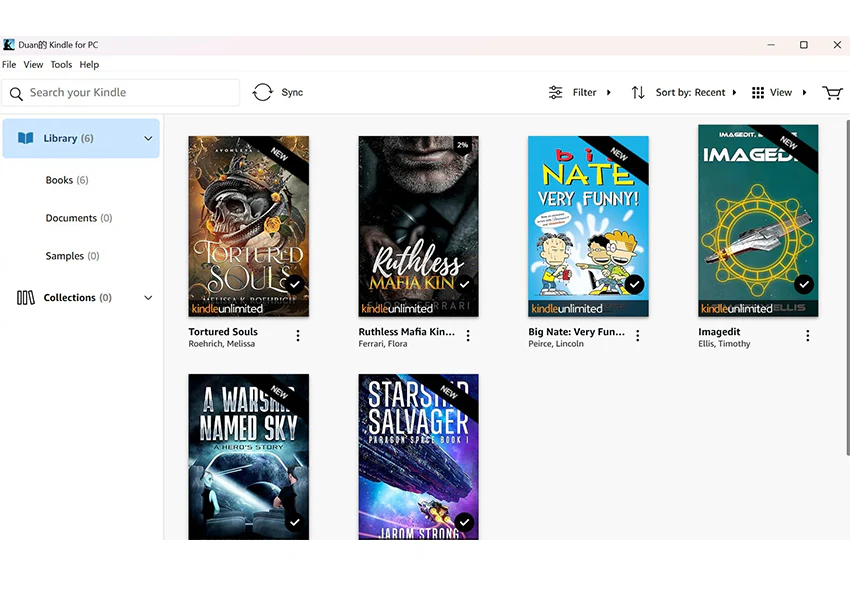Open the shopping cart store icon
The height and width of the screenshot is (606, 850).
coord(832,93)
